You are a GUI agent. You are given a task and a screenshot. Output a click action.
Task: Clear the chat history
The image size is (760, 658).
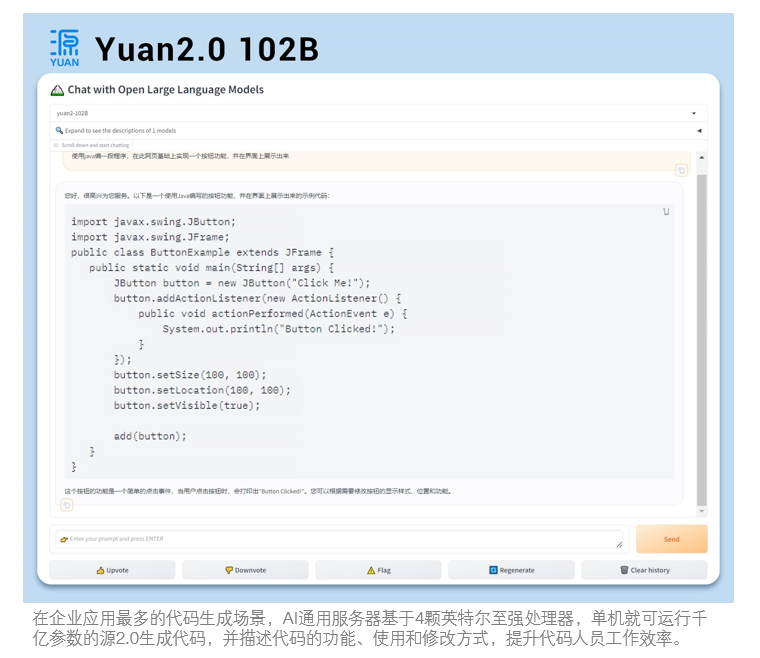tap(645, 570)
